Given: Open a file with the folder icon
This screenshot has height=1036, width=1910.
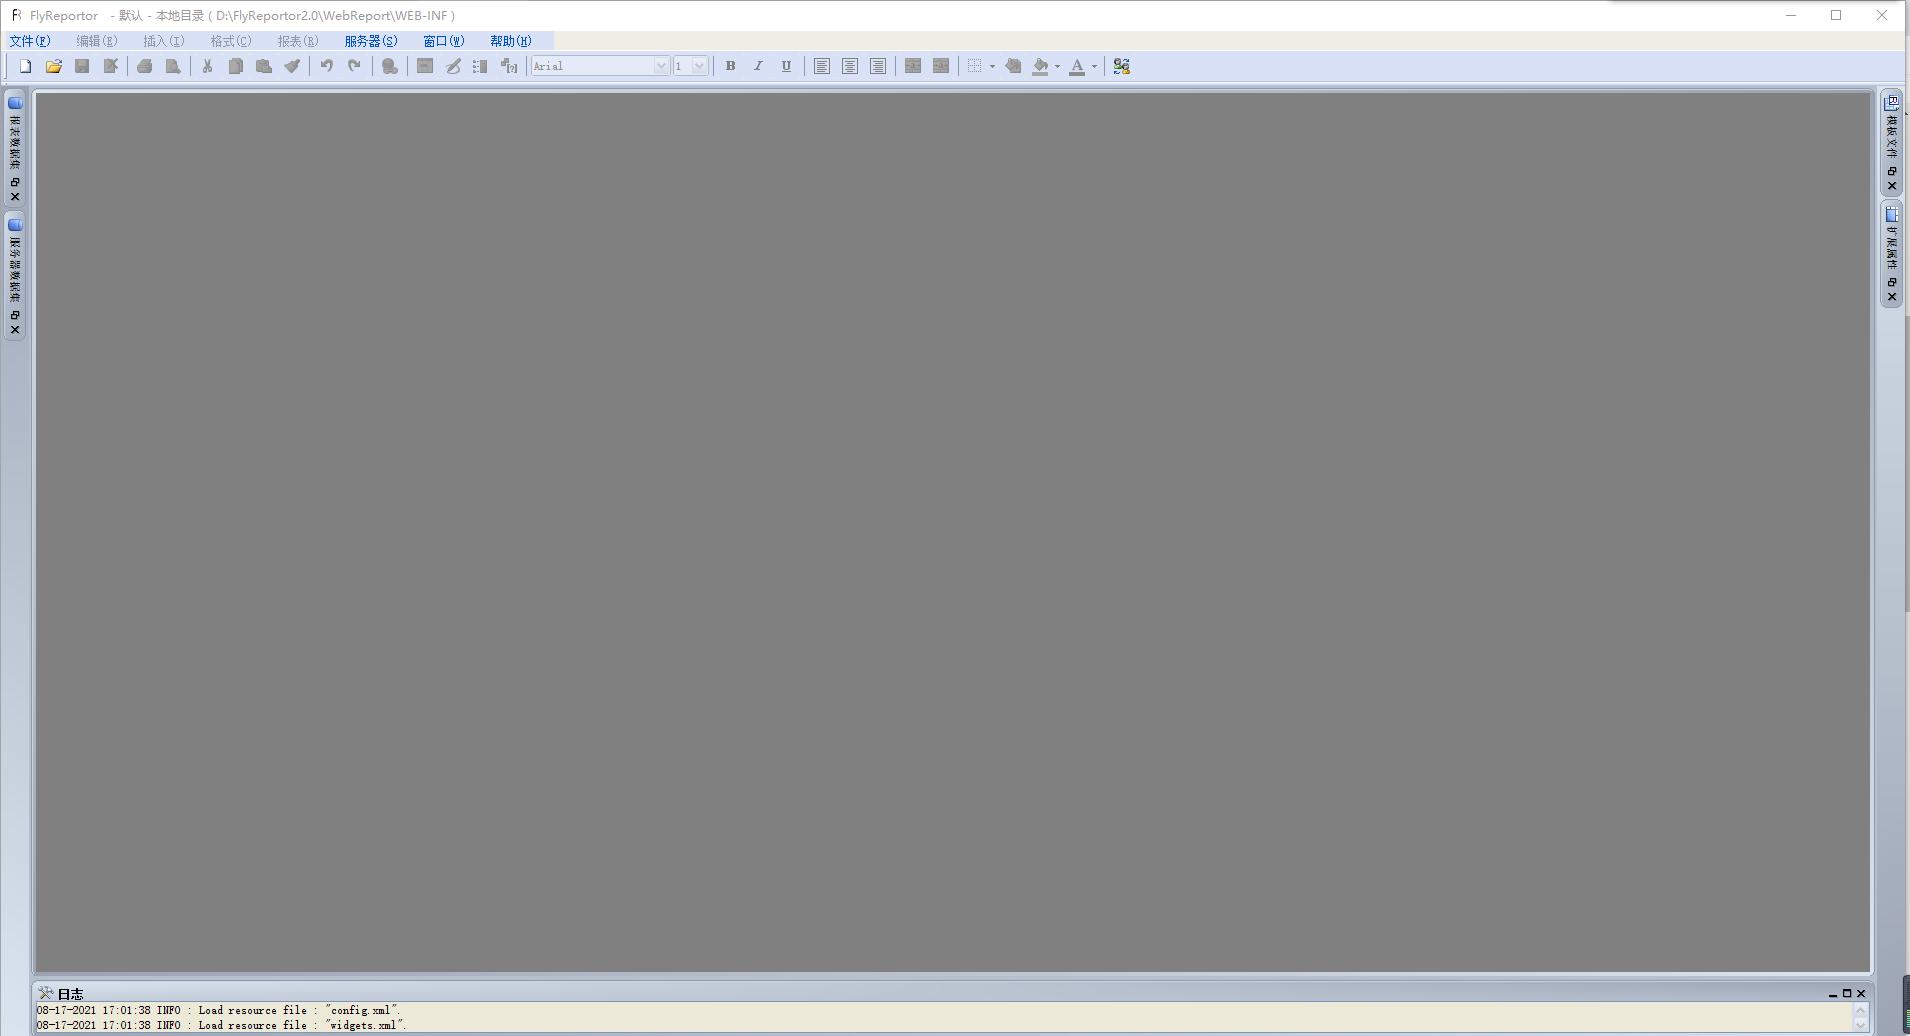Looking at the screenshot, I should pyautogui.click(x=54, y=66).
